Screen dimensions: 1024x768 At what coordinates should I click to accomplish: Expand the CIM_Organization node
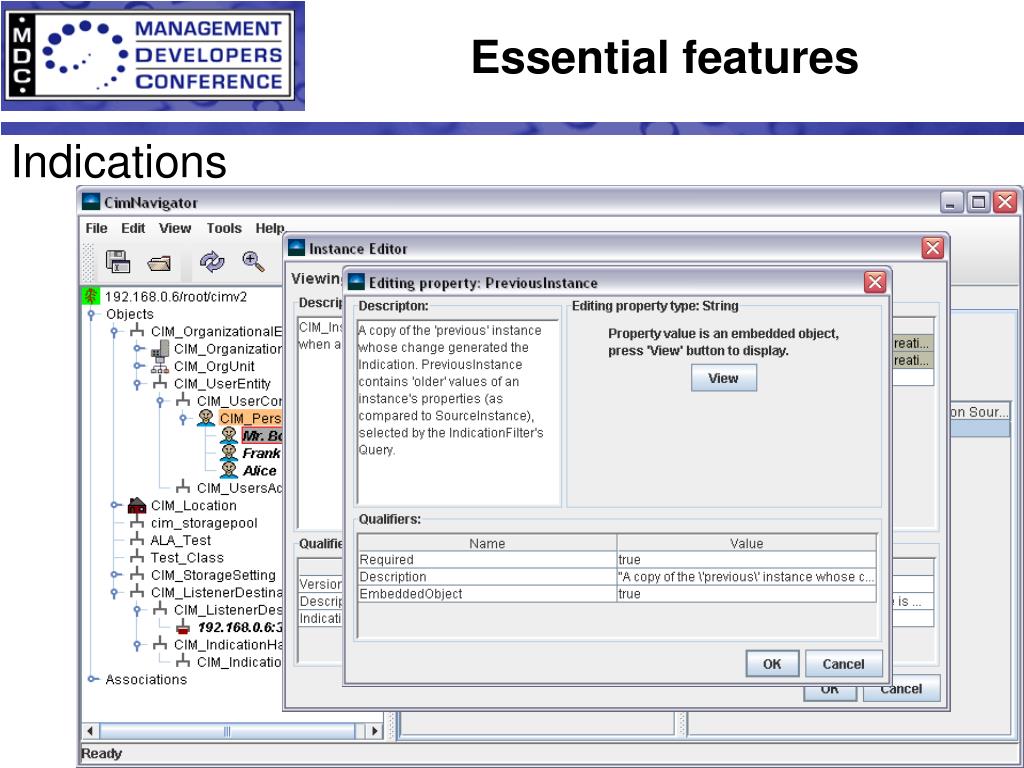coord(138,349)
